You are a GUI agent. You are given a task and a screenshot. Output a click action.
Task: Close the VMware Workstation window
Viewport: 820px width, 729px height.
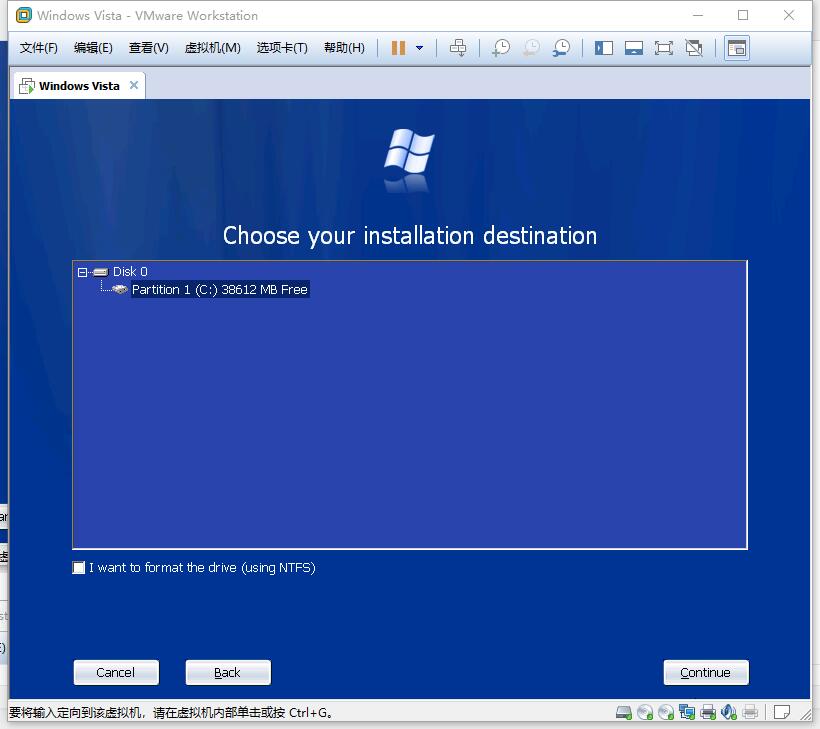[789, 15]
